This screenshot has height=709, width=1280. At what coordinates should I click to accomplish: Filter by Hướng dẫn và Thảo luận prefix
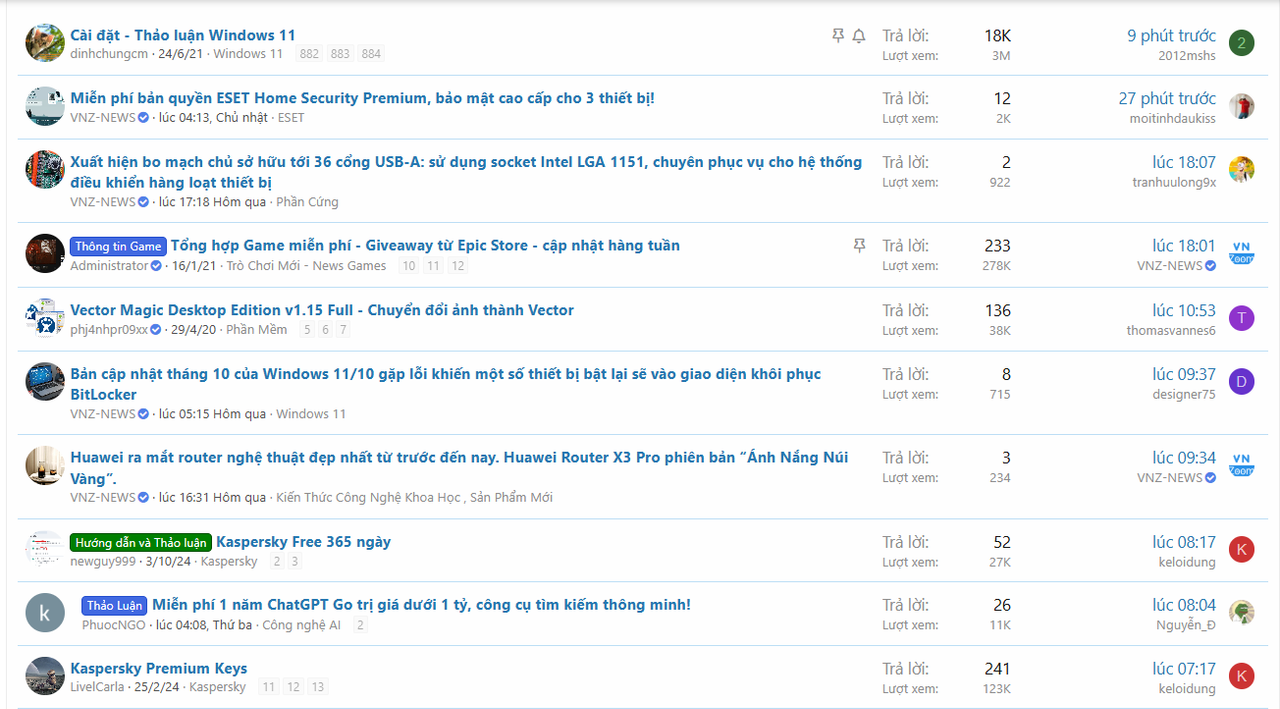click(x=141, y=543)
